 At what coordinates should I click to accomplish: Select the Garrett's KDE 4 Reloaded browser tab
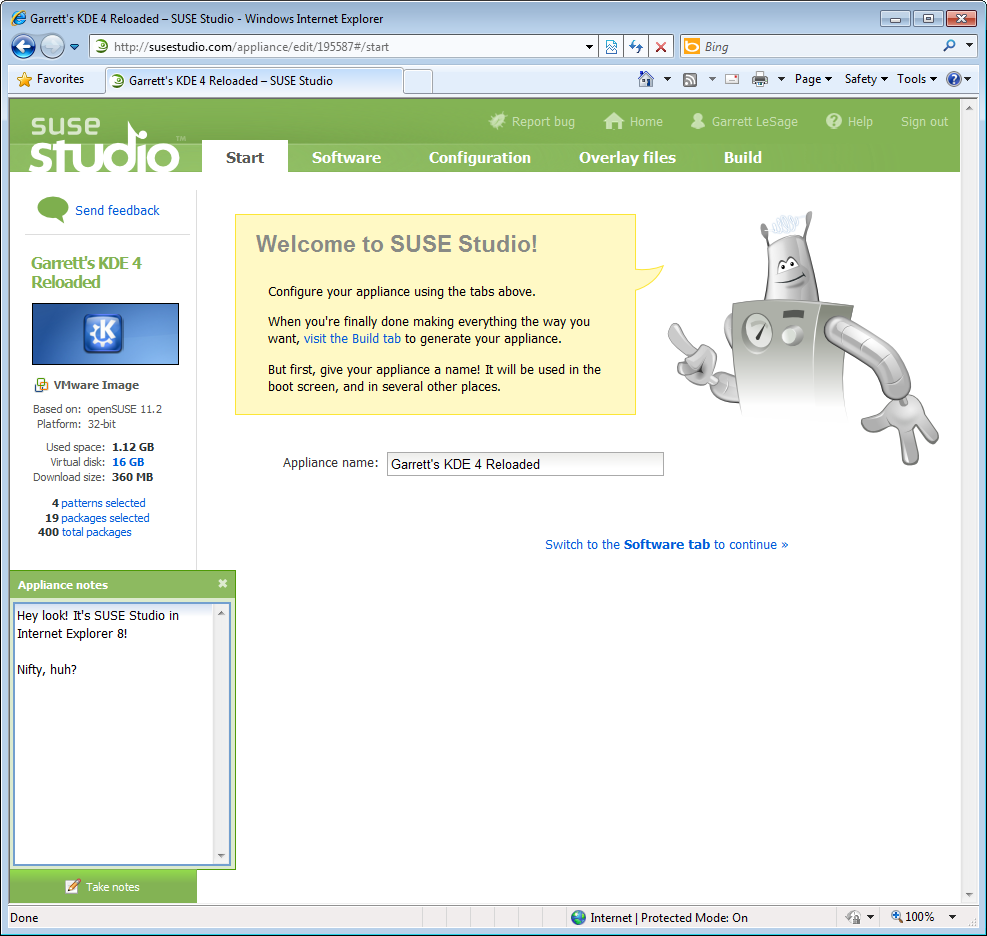[254, 81]
